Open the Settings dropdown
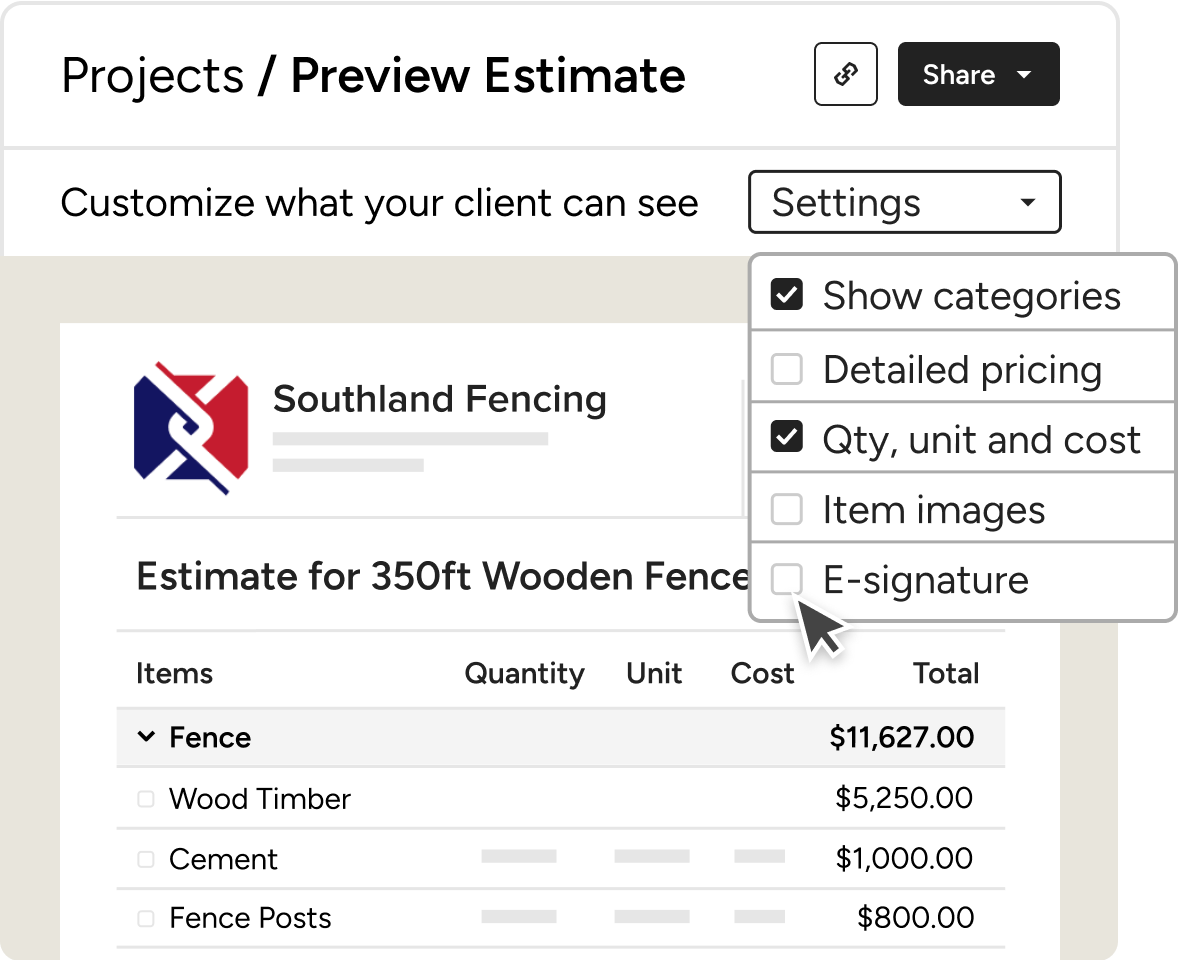 pyautogui.click(x=904, y=203)
